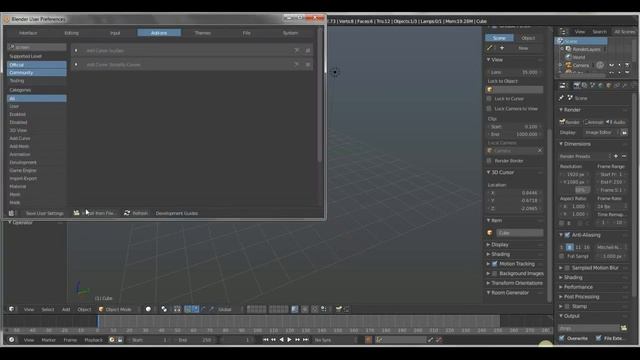Enable Lock Camera to View checkbox
This screenshot has width=640, height=360.
489,109
